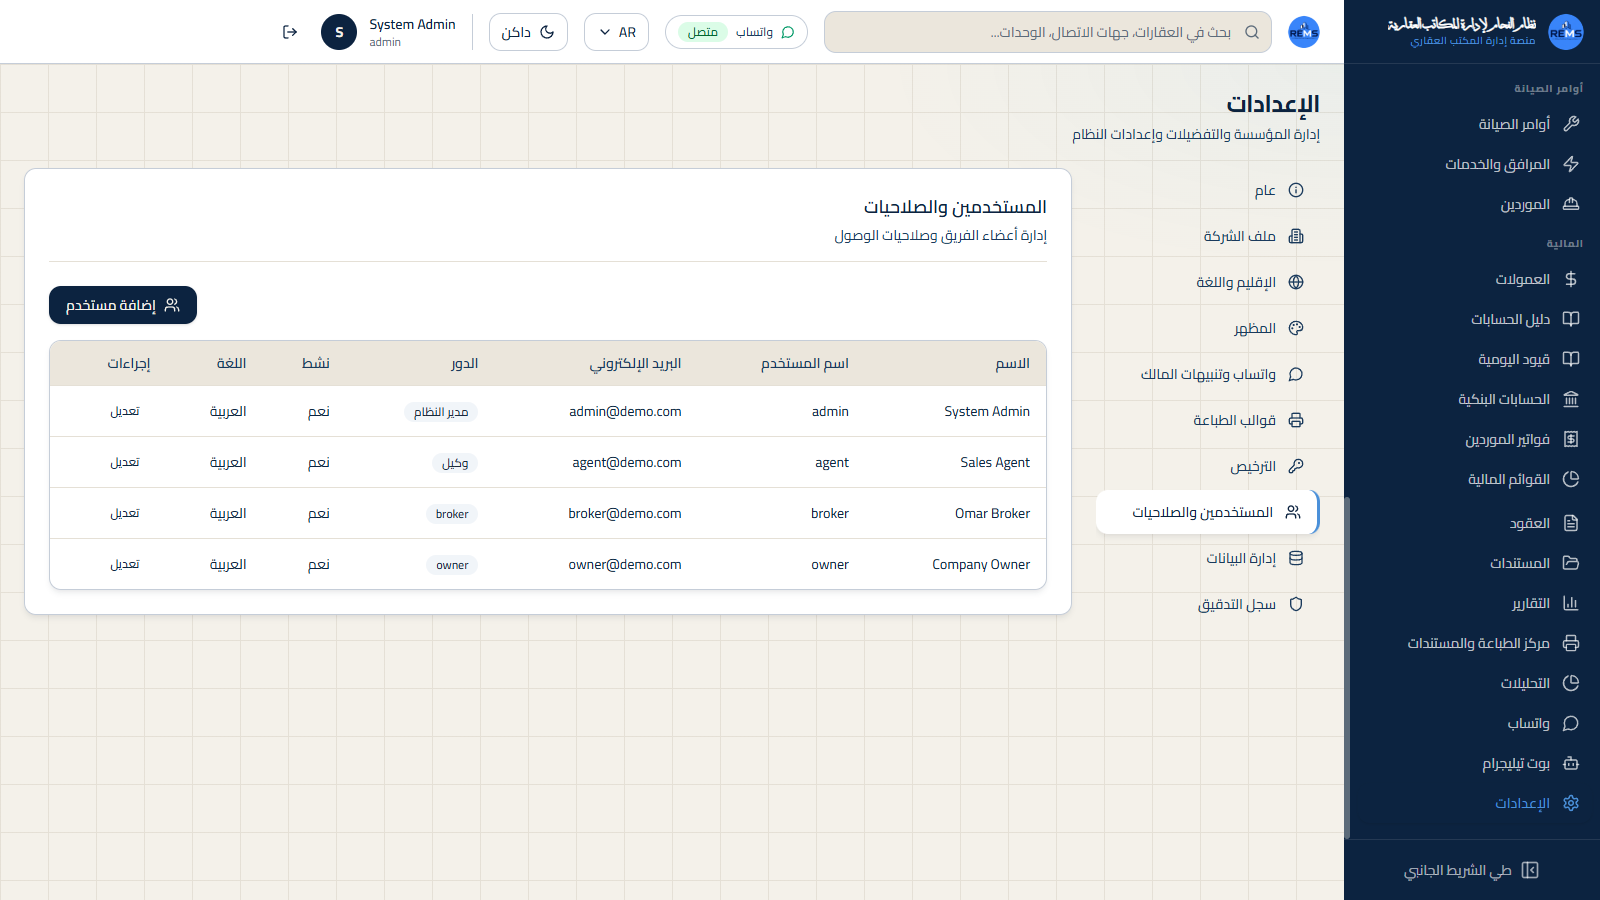
Task: Click the System Admin profile name
Action: click(x=412, y=24)
